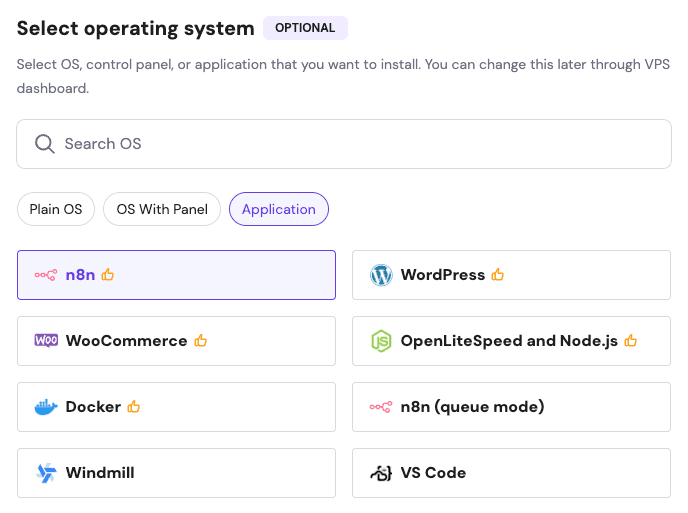
Task: Click the WordPress logo icon
Action: 381,275
